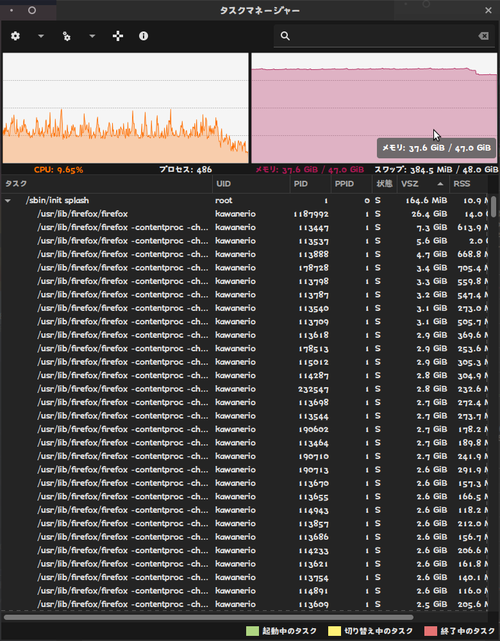Select firefox process with PID 1187992
This screenshot has height=641, width=500.
click(245, 214)
